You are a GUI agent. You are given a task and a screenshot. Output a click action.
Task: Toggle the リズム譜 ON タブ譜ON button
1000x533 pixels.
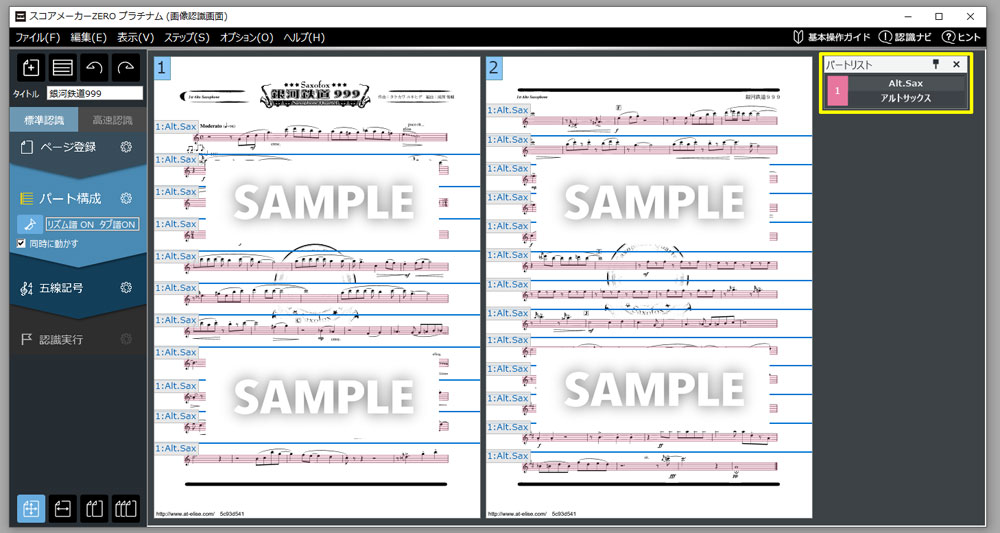coord(92,224)
